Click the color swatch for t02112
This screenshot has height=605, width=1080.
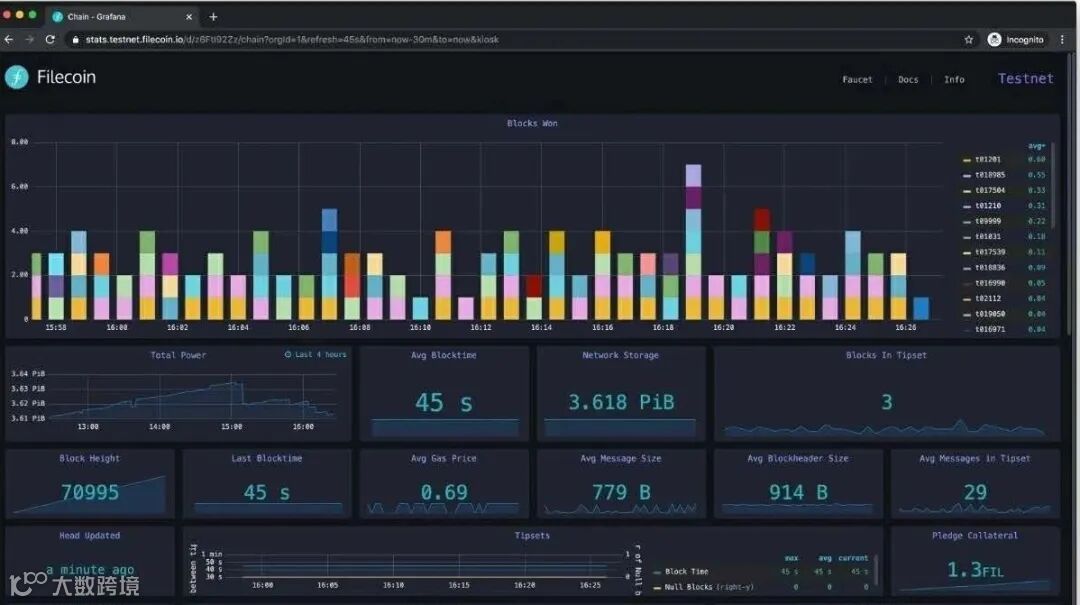tap(966, 299)
